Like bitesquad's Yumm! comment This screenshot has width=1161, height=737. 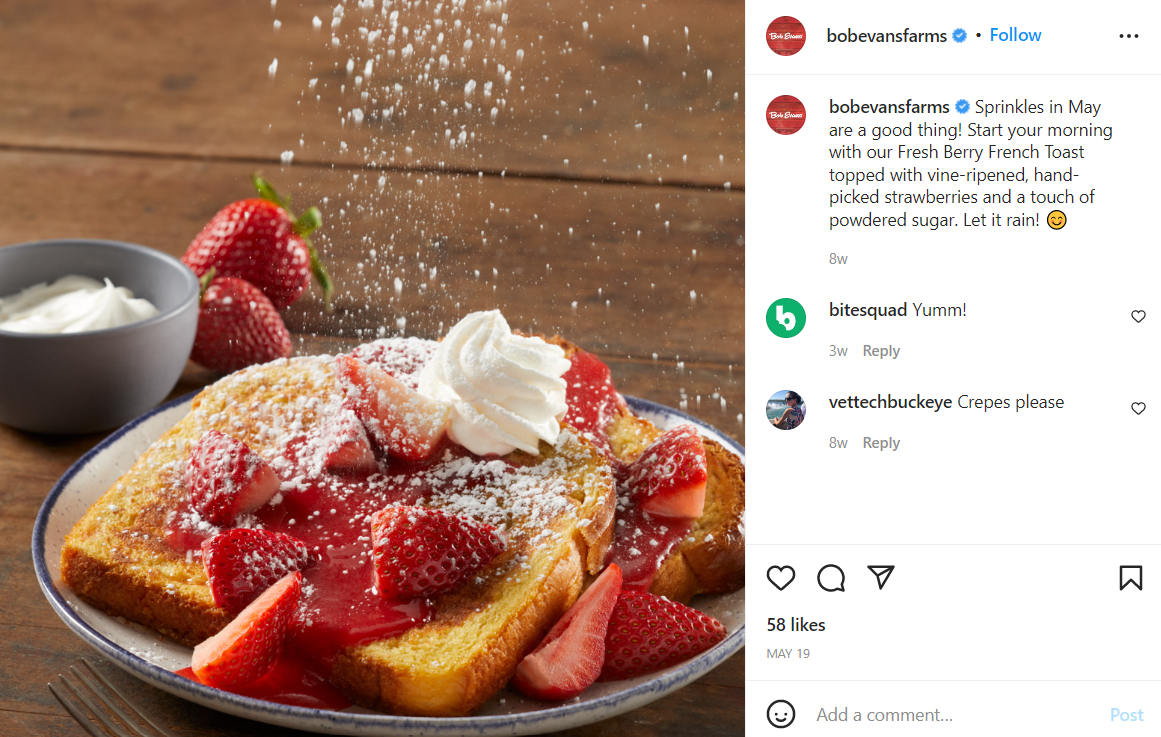coord(1138,316)
